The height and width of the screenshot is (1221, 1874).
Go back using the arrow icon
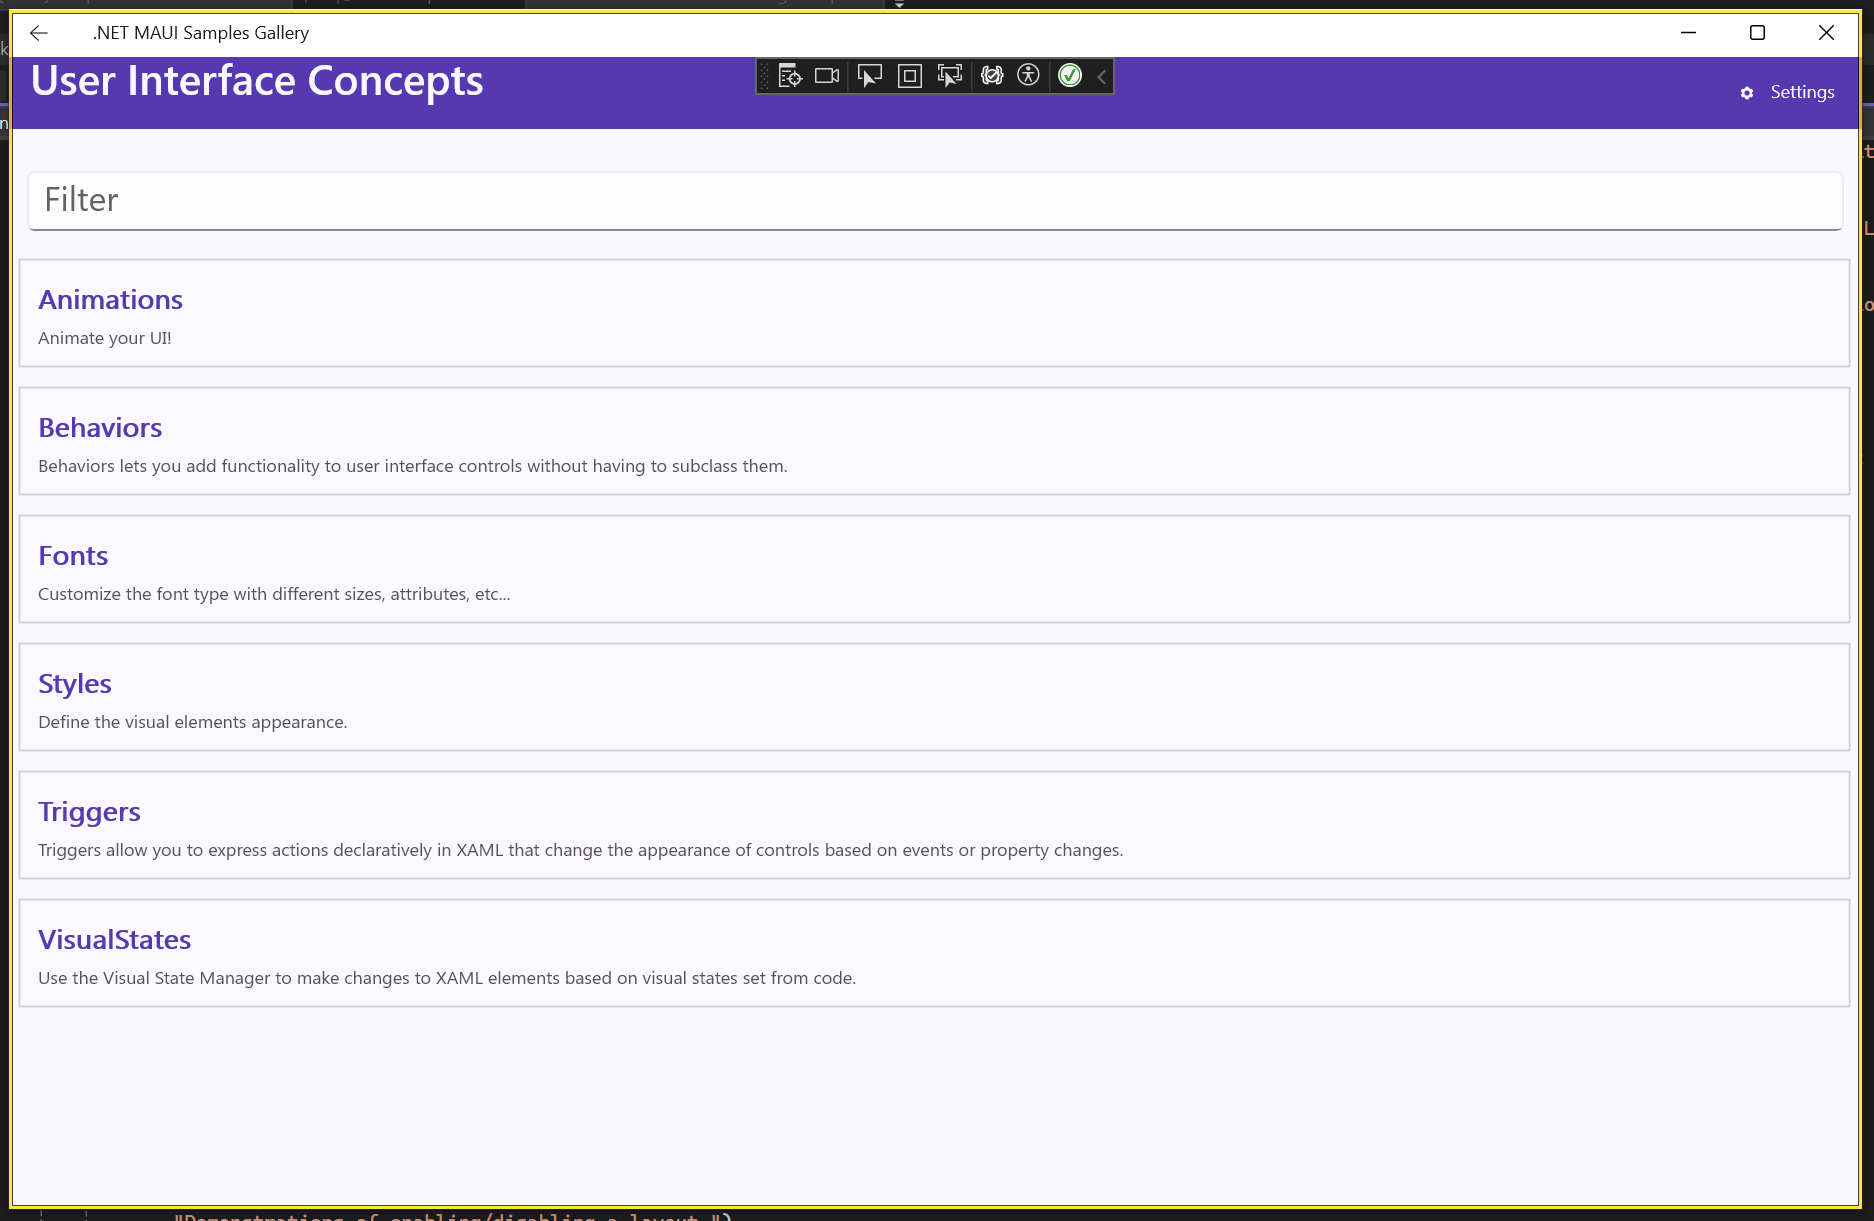coord(39,33)
